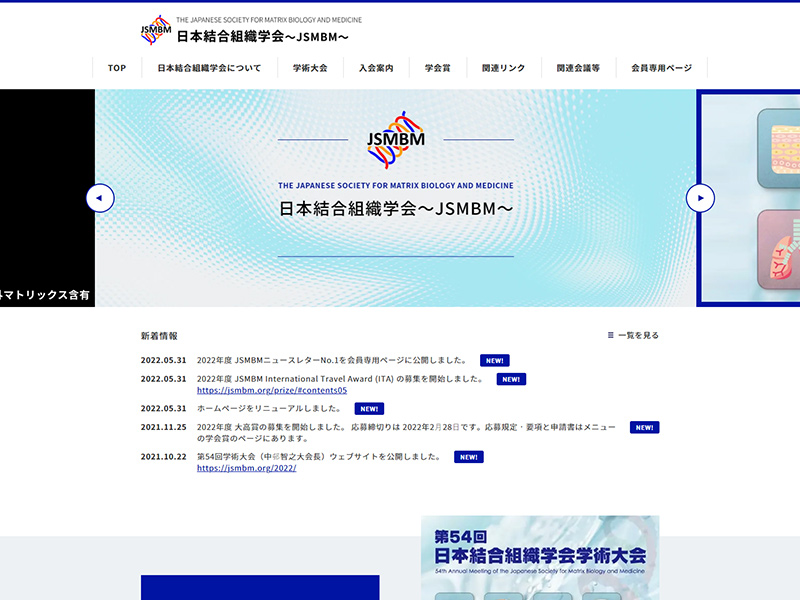Screen dimensions: 800x600
Task: Open the 第54回 学術大会 banner image
Action: [x=540, y=557]
